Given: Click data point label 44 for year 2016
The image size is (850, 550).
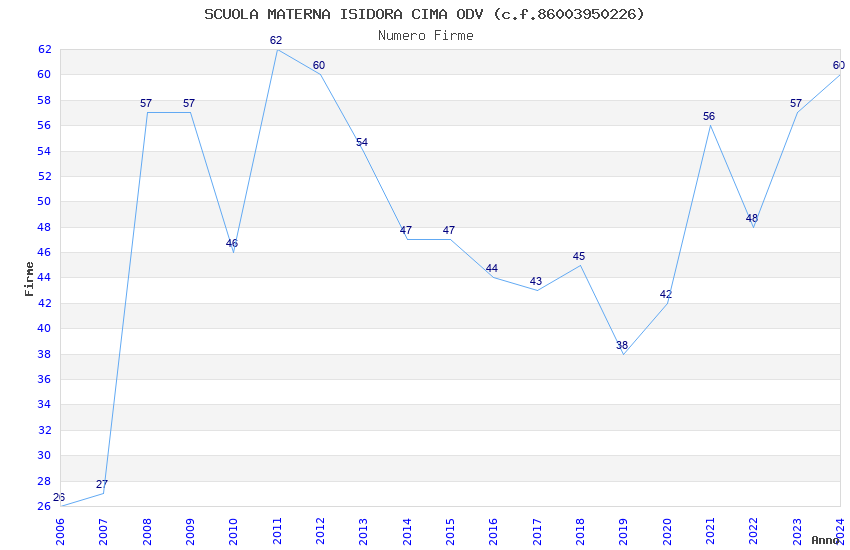Looking at the screenshot, I should (492, 268).
